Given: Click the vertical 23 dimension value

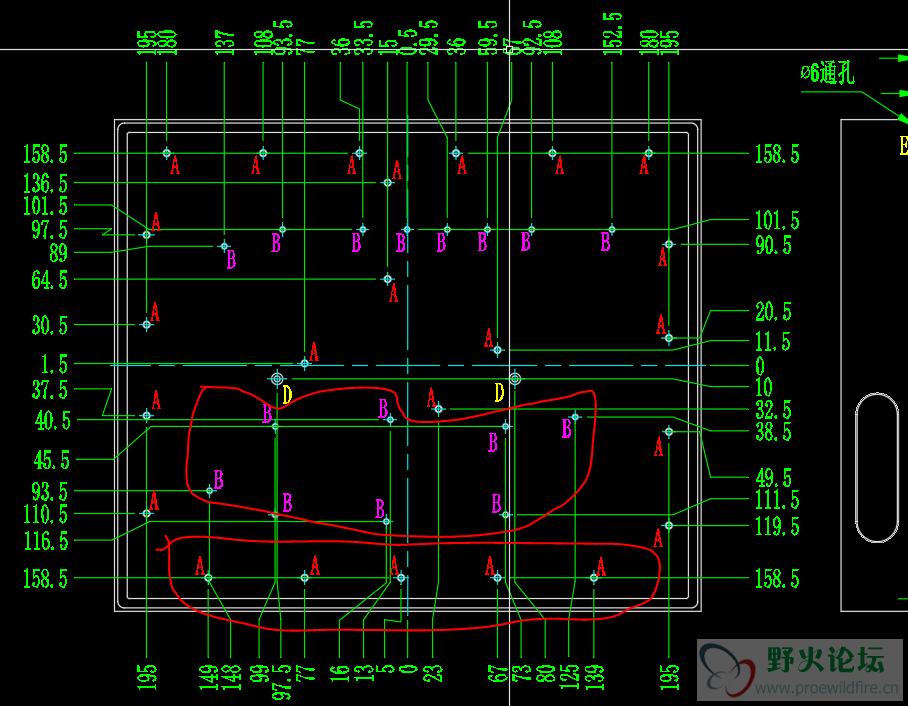Looking at the screenshot, I should [x=433, y=673].
